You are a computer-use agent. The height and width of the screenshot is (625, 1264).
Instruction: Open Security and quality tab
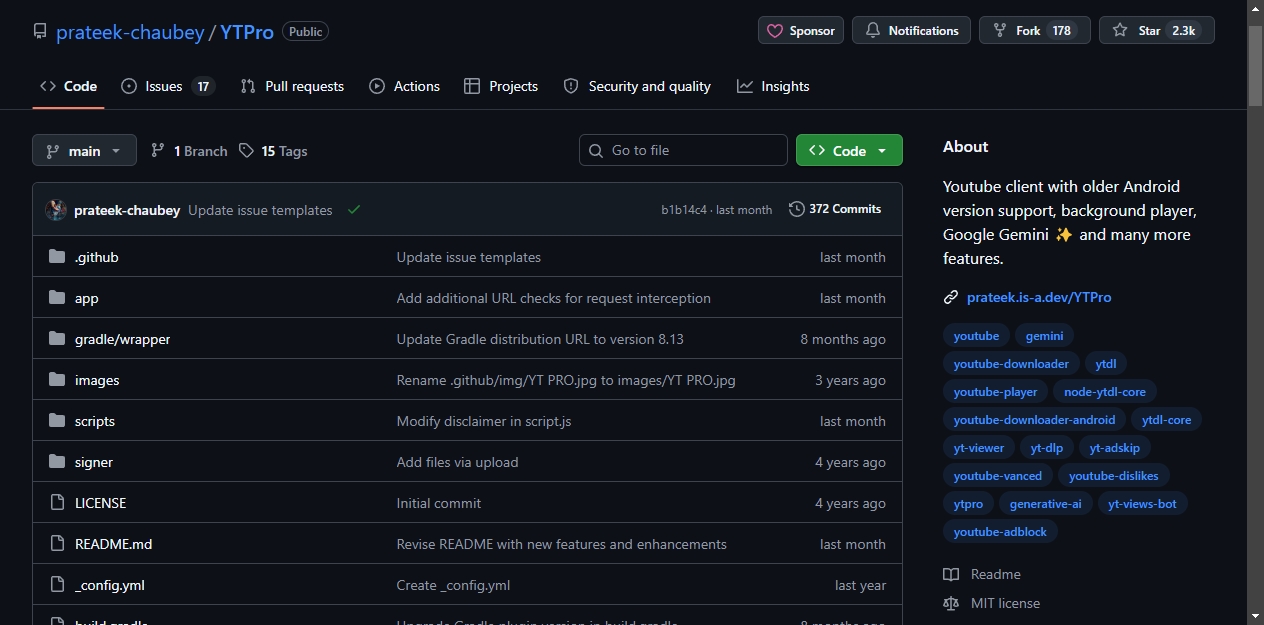pyautogui.click(x=637, y=86)
